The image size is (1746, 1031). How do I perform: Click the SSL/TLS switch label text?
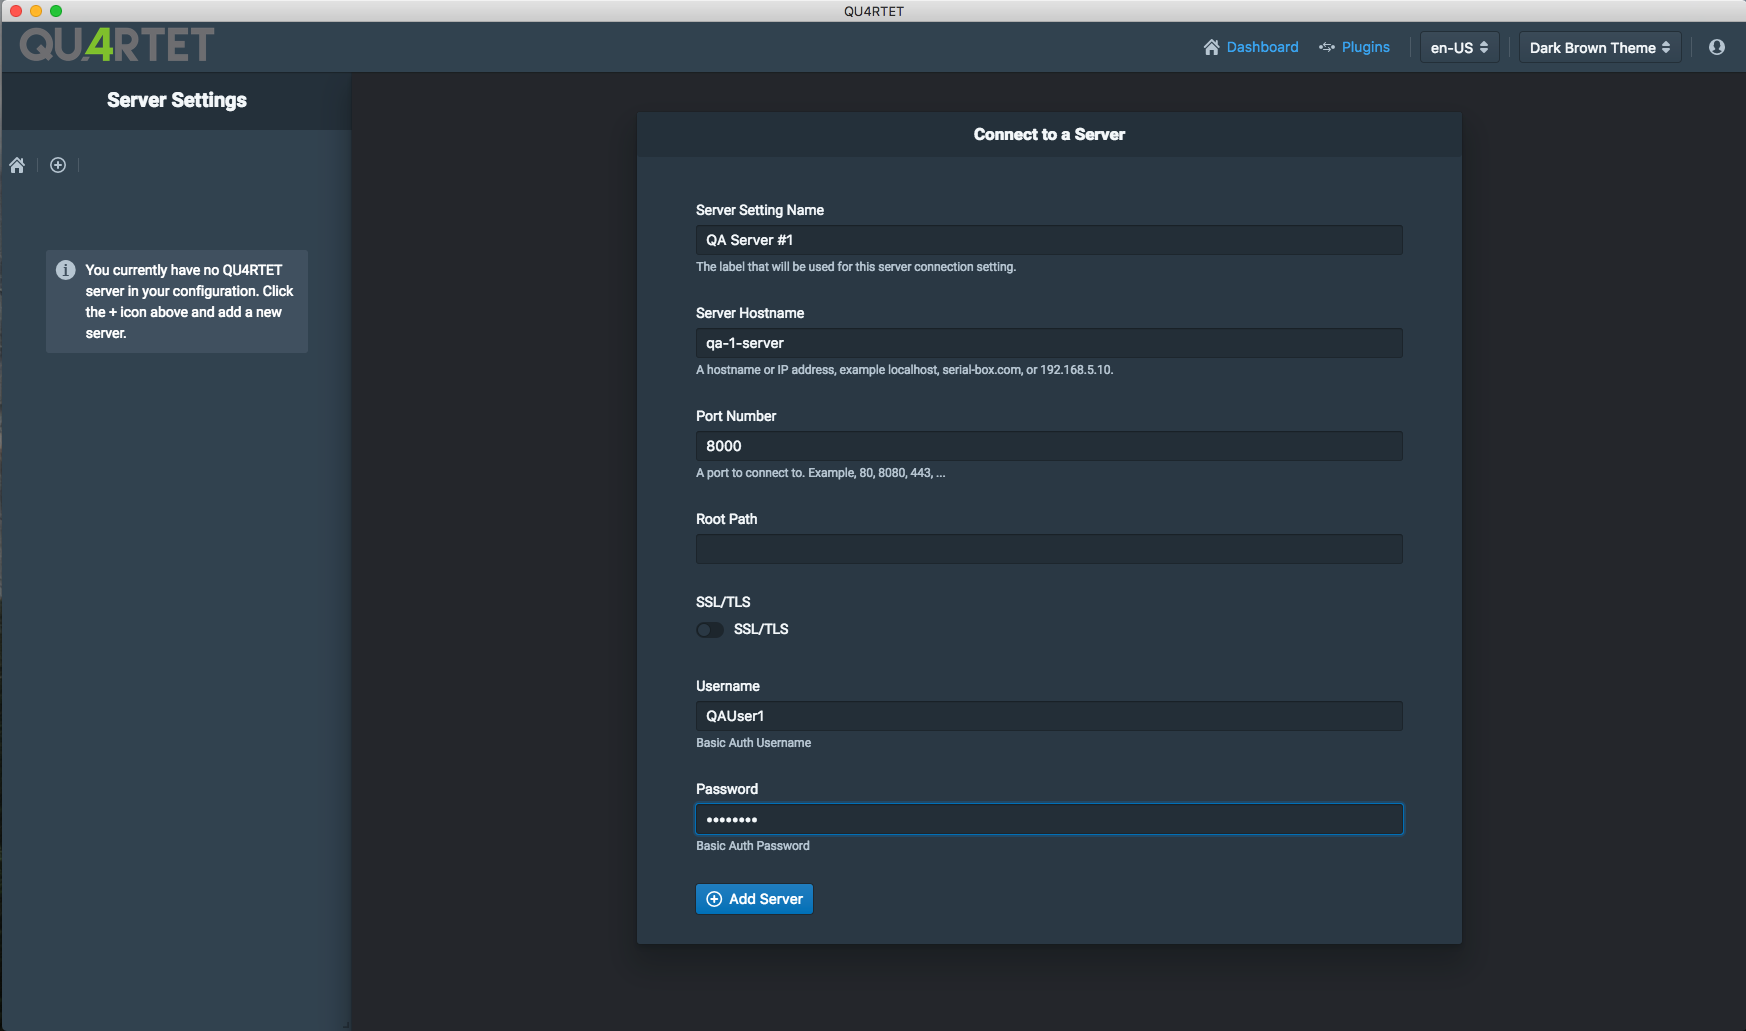point(761,629)
